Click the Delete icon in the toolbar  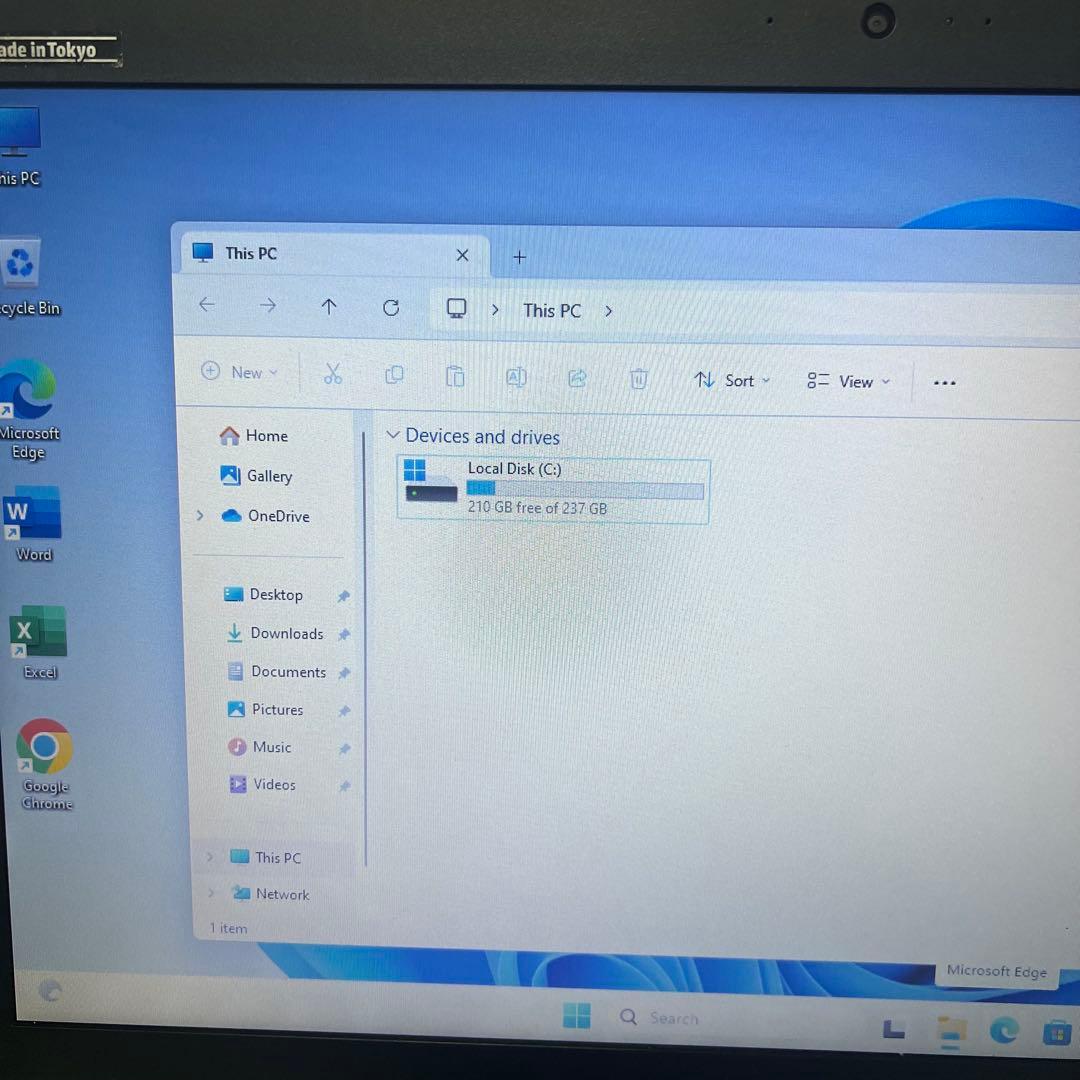(x=638, y=379)
